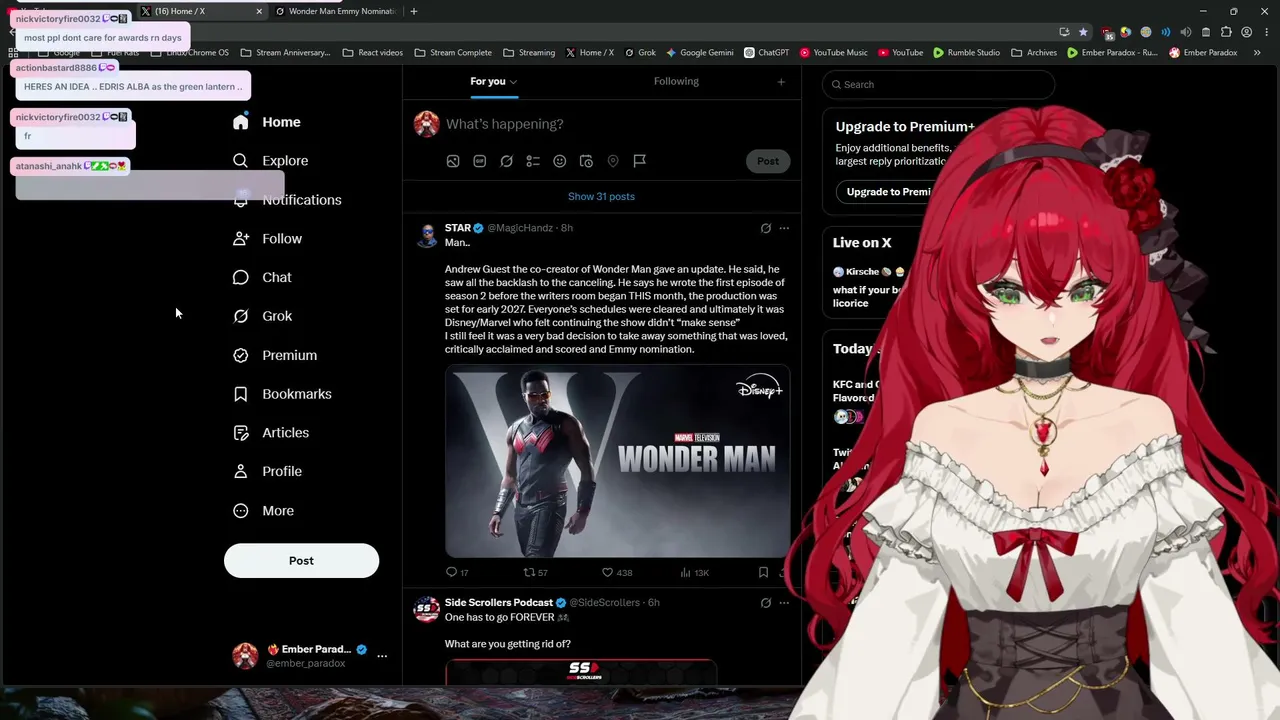Open the Google Gemini bookmark
This screenshot has width=1280, height=720.
point(700,53)
